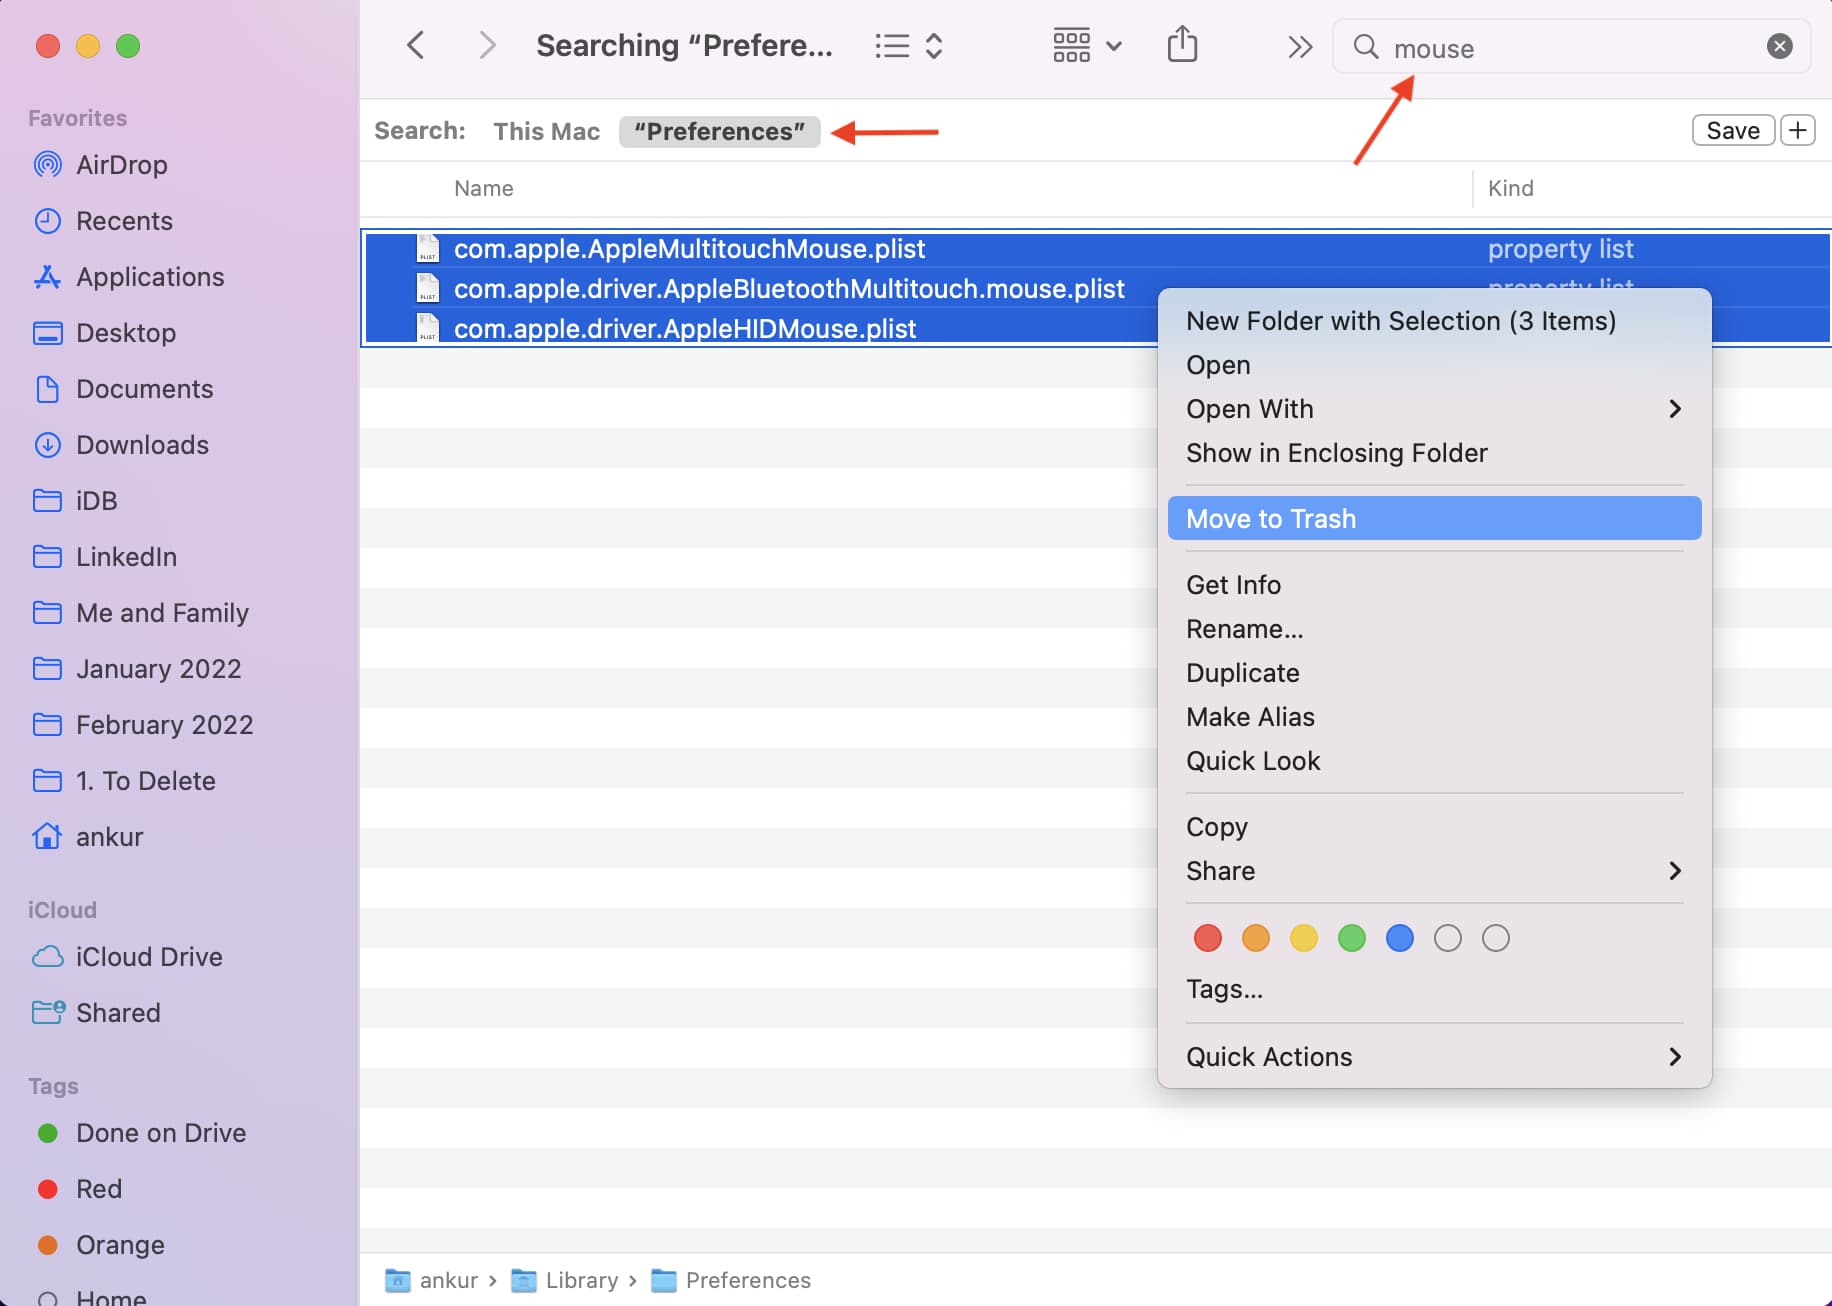
Task: Click ankur in the path bar
Action: (432, 1280)
